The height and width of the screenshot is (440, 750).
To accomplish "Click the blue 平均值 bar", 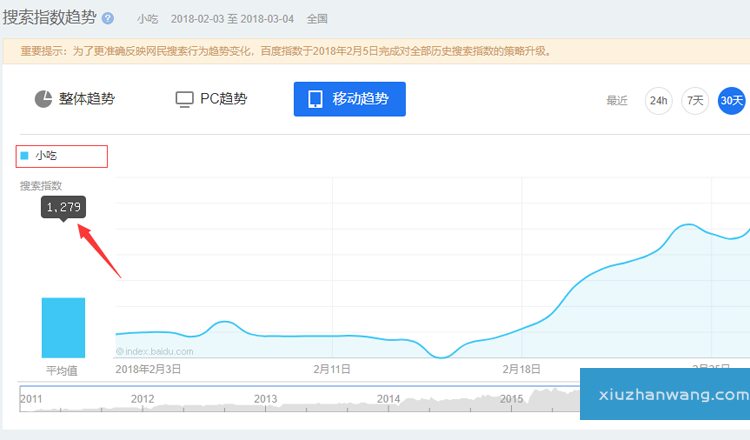I will point(63,327).
